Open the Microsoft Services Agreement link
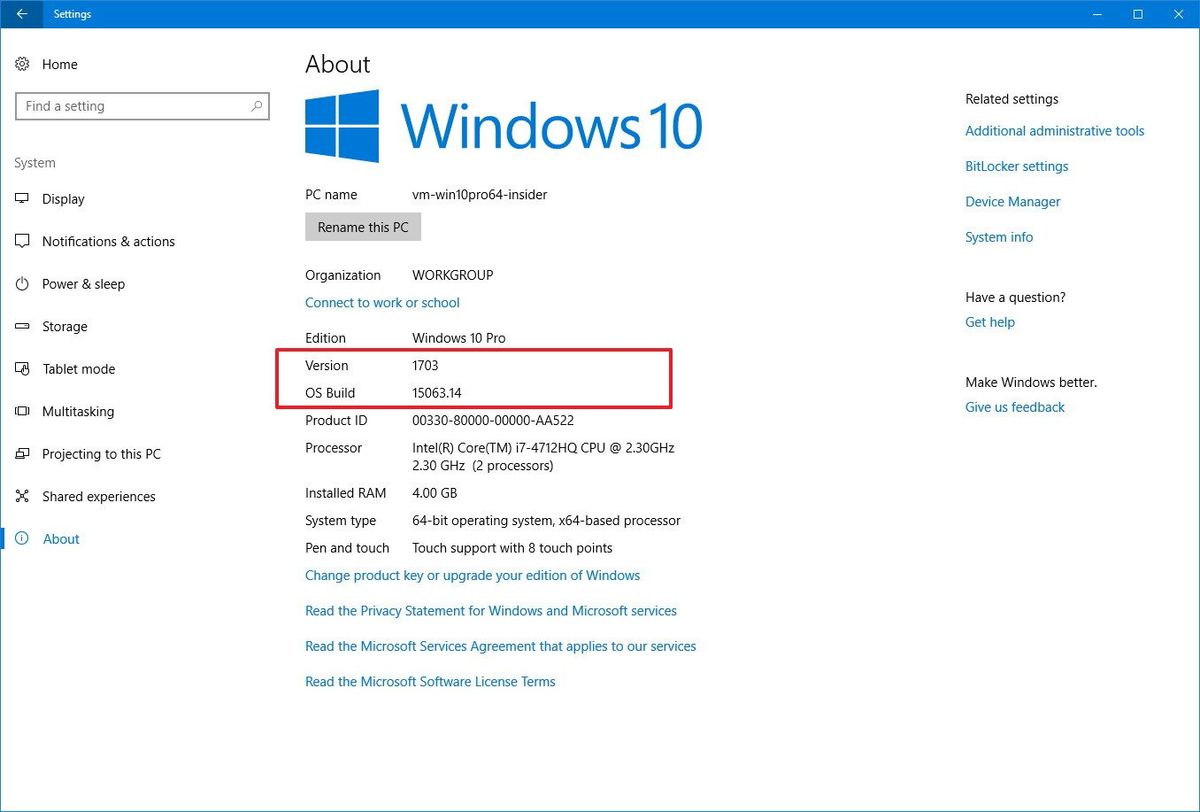This screenshot has height=812, width=1200. pyautogui.click(x=500, y=646)
